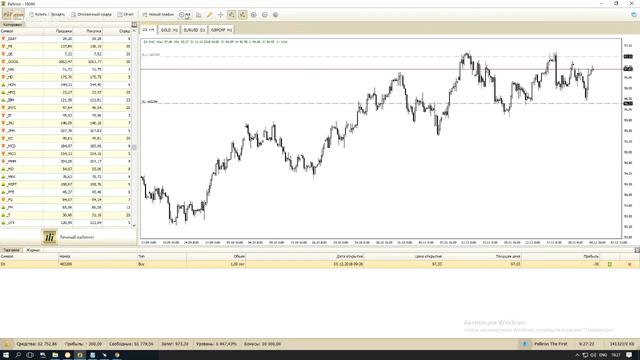Click the bell icon in status bar left
This screenshot has width=640, height=360.
[x=7, y=344]
